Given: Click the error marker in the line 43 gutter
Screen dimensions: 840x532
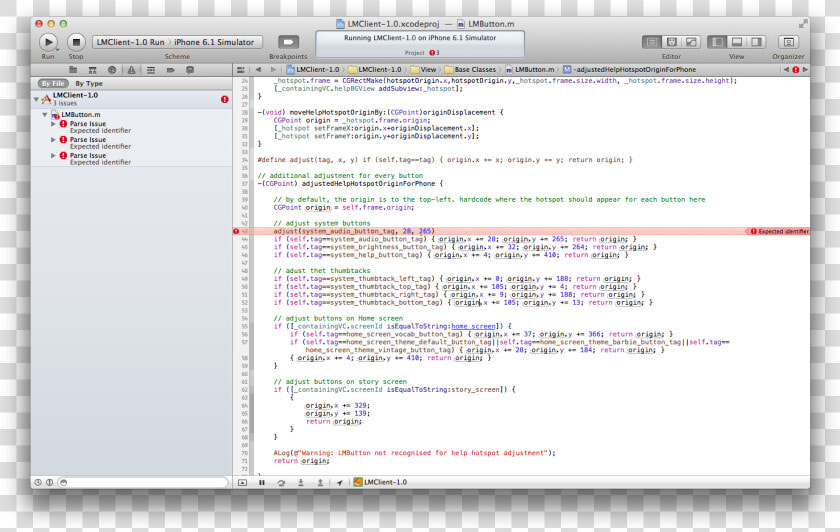Looking at the screenshot, I should pos(236,231).
